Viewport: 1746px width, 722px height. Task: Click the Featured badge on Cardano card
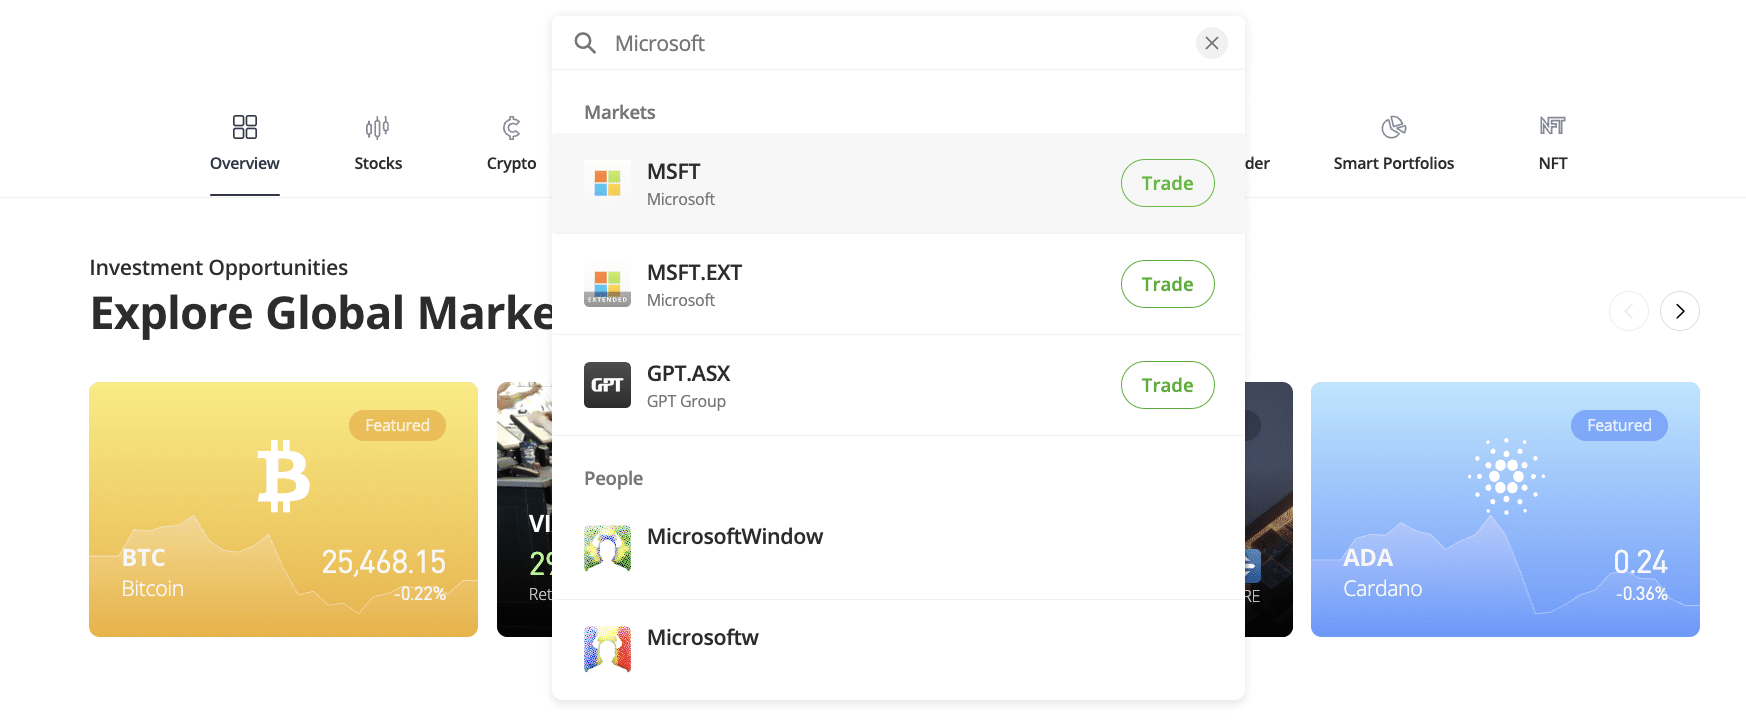coord(1619,425)
